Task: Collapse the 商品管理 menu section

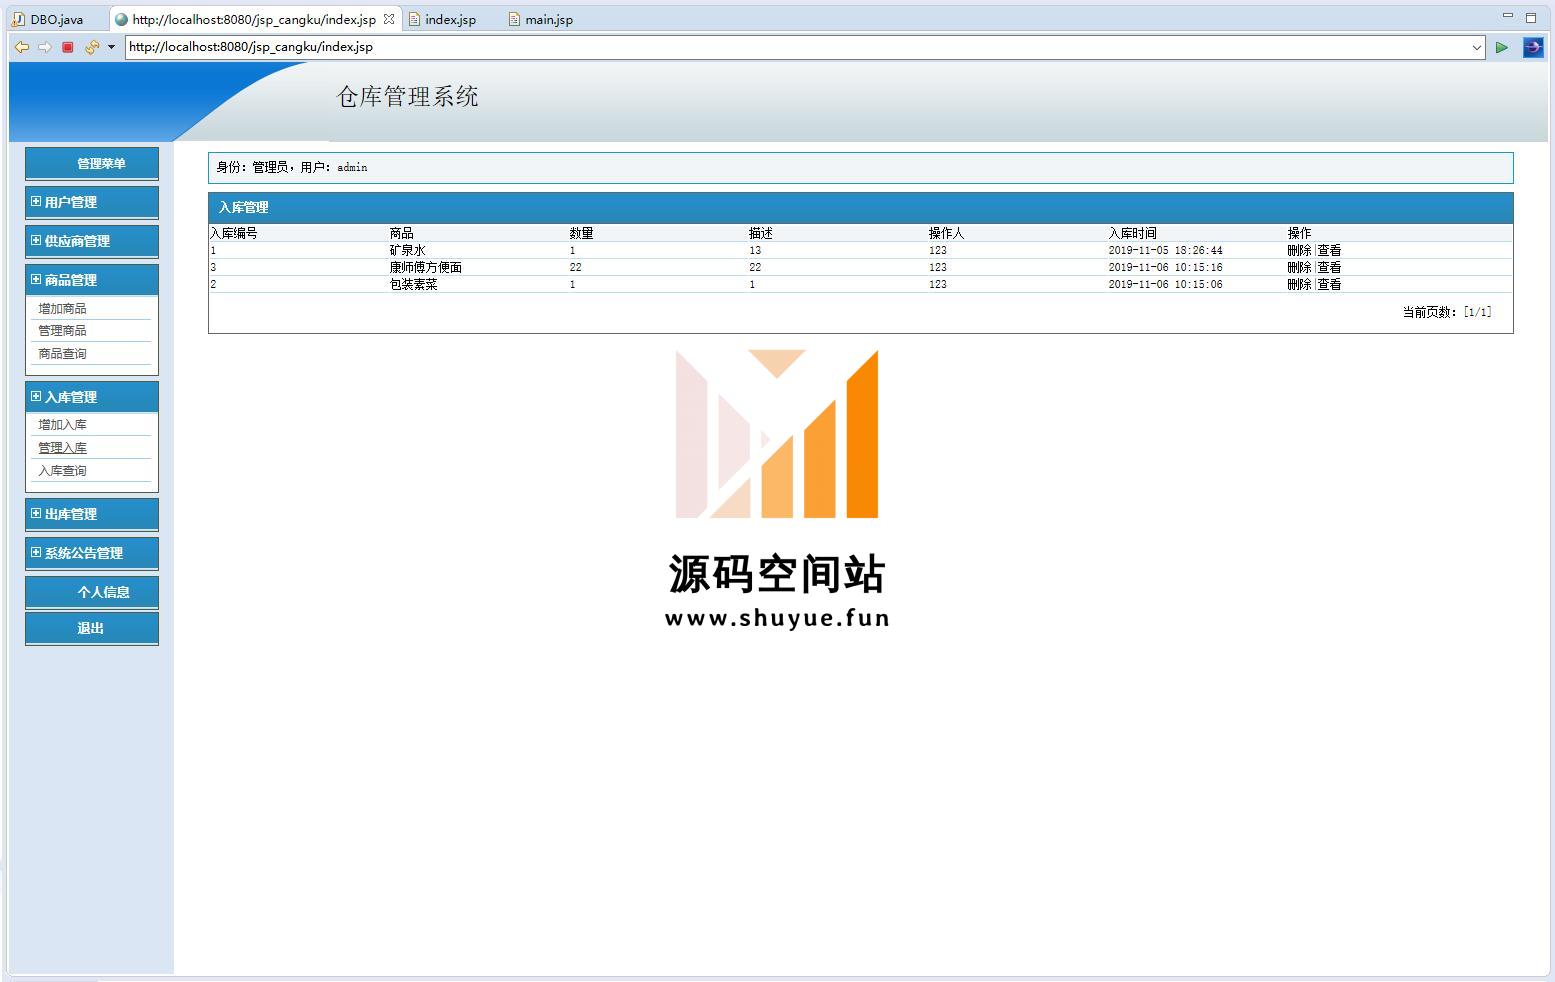Action: (92, 280)
